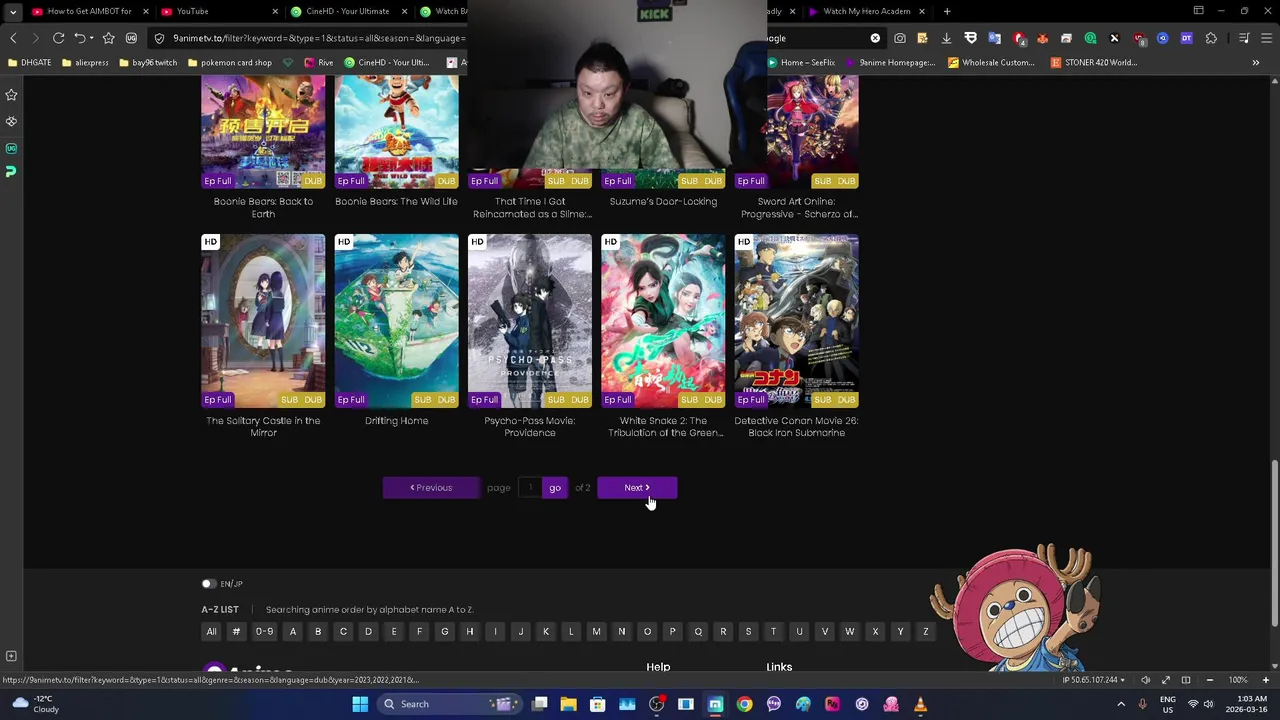
Task: Open the Psycho-Pass Movie: Providence poster
Action: pos(530,321)
